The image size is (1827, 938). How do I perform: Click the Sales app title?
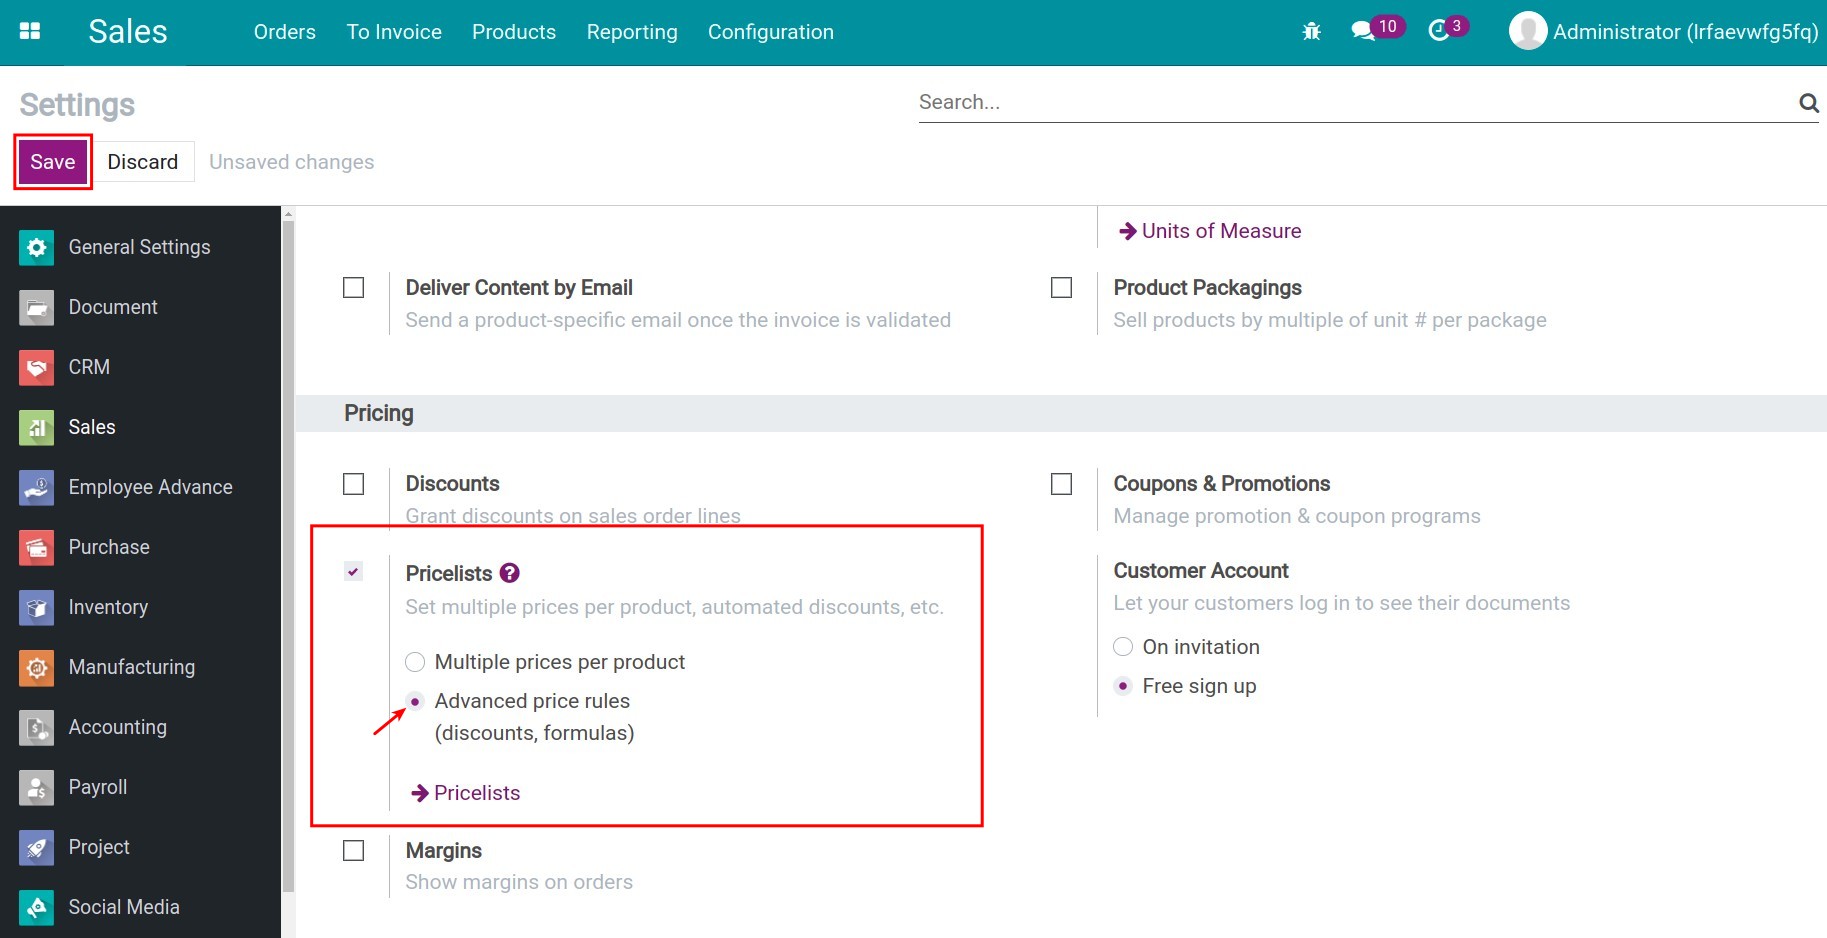click(128, 31)
